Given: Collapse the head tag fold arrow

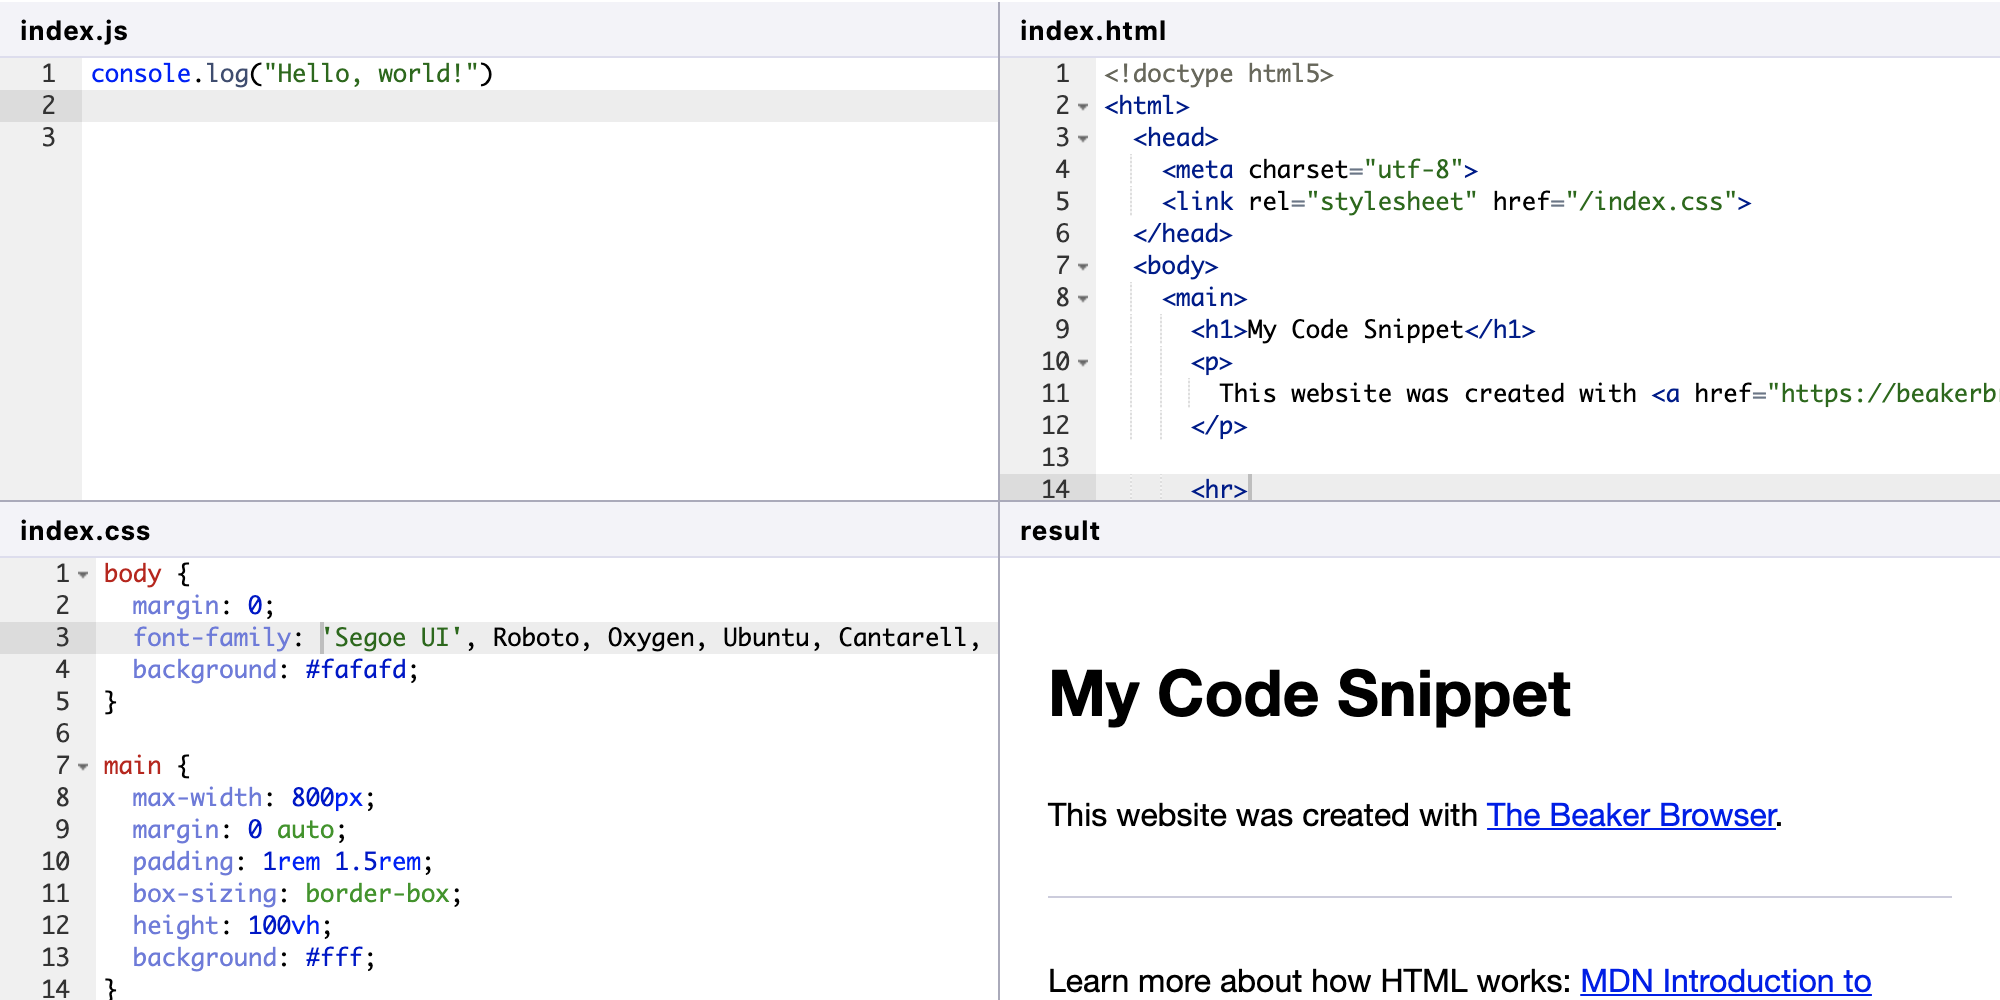Looking at the screenshot, I should pyautogui.click(x=1083, y=139).
